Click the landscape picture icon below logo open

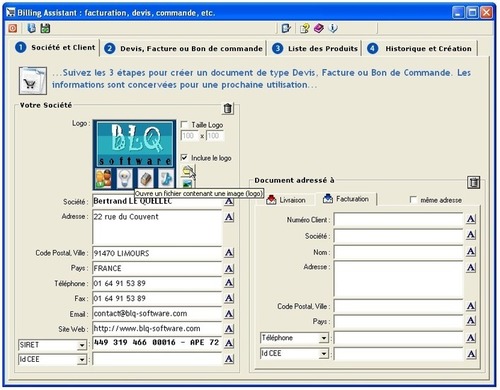[x=187, y=183]
